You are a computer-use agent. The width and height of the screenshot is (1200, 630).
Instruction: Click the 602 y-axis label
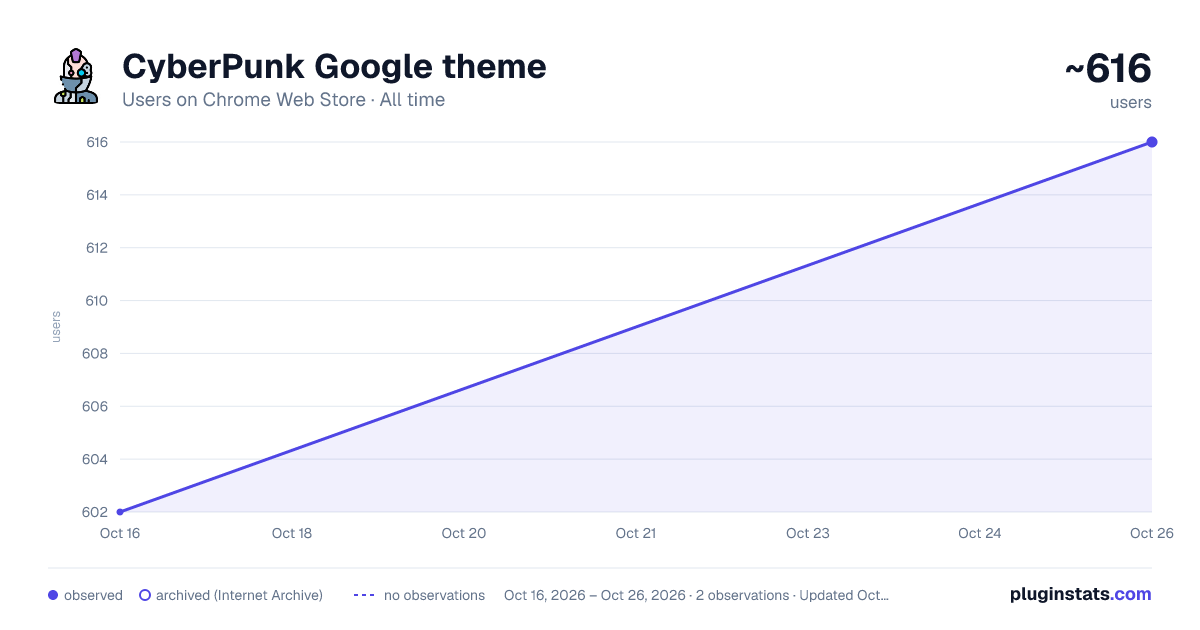coord(97,512)
